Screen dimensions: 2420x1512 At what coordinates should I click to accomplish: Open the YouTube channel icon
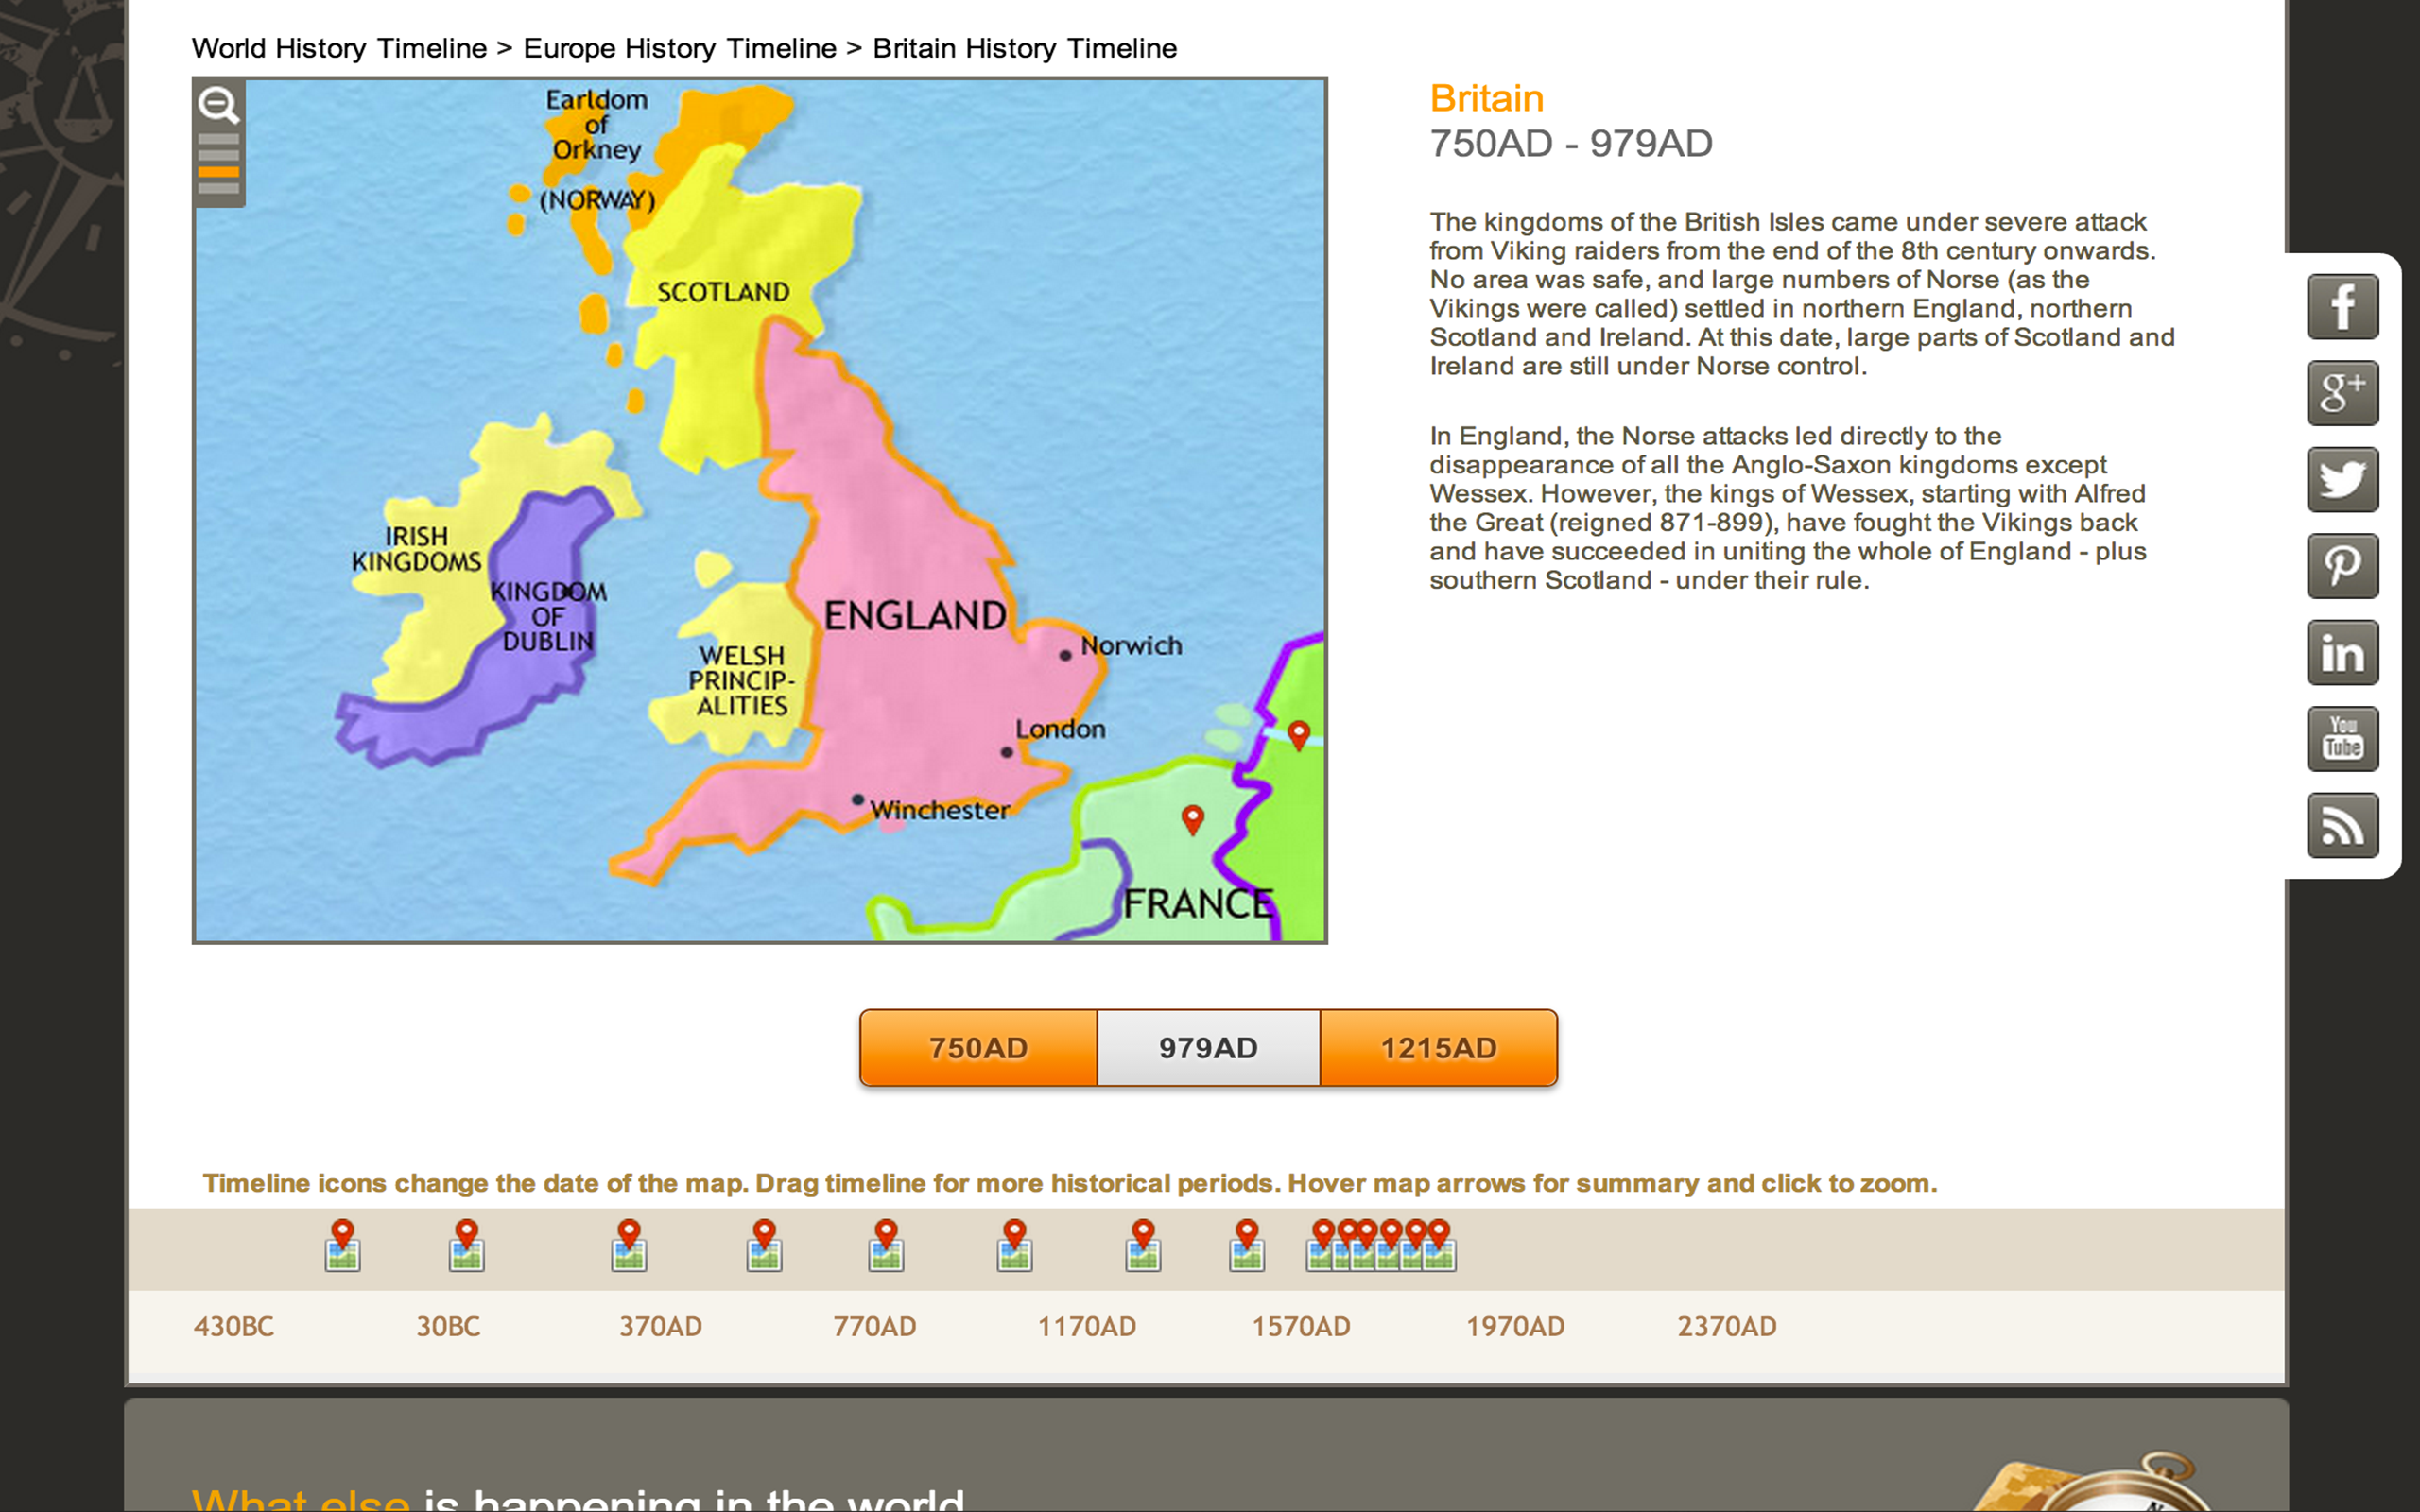(x=2342, y=739)
